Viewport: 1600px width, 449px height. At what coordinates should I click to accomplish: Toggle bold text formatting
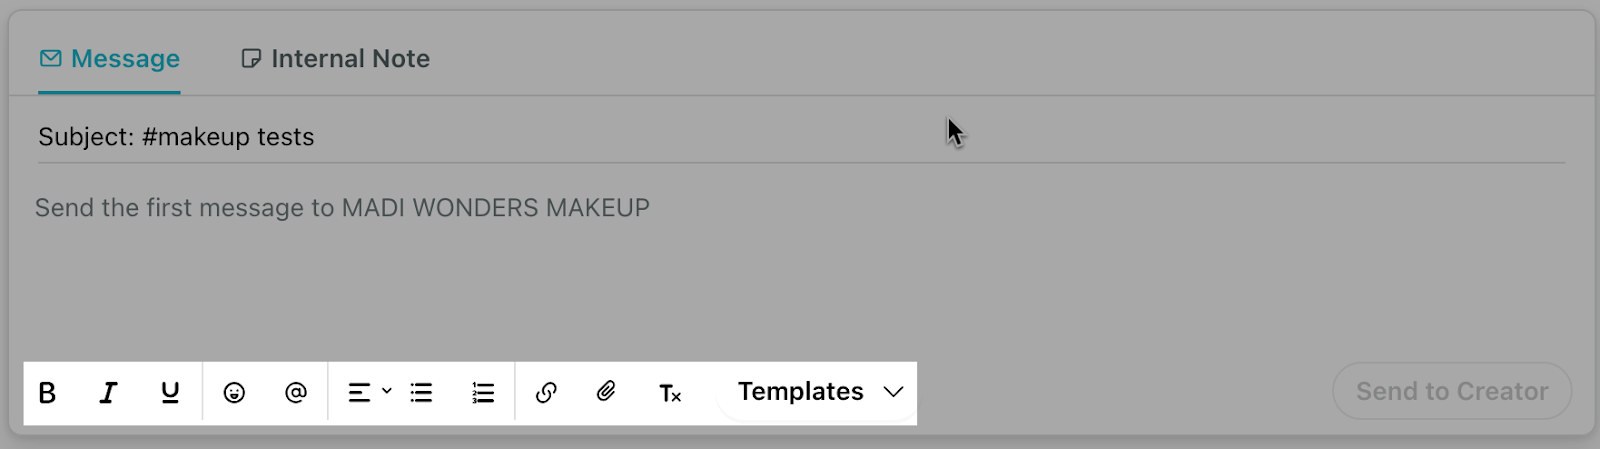[47, 393]
